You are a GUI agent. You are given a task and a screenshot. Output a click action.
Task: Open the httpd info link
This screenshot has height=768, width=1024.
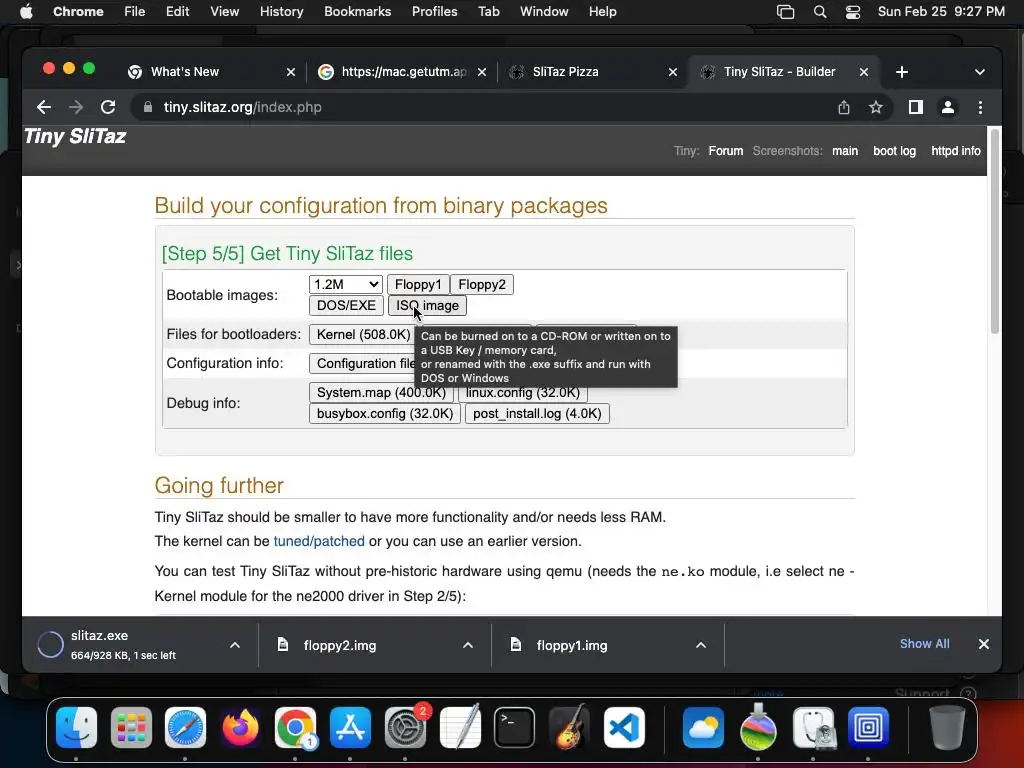tap(955, 151)
